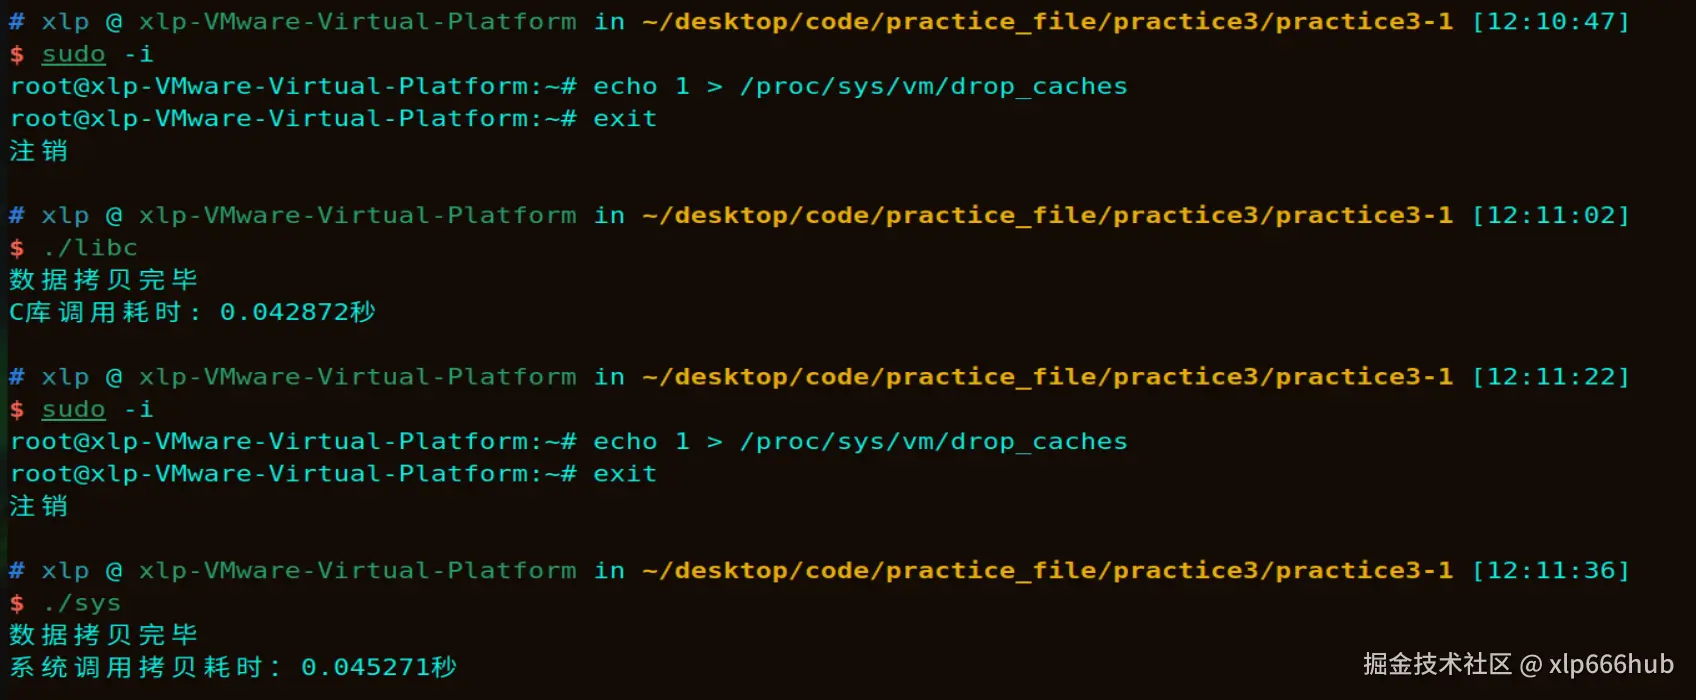Click the second underlined sudo command
The image size is (1696, 700).
(x=73, y=409)
